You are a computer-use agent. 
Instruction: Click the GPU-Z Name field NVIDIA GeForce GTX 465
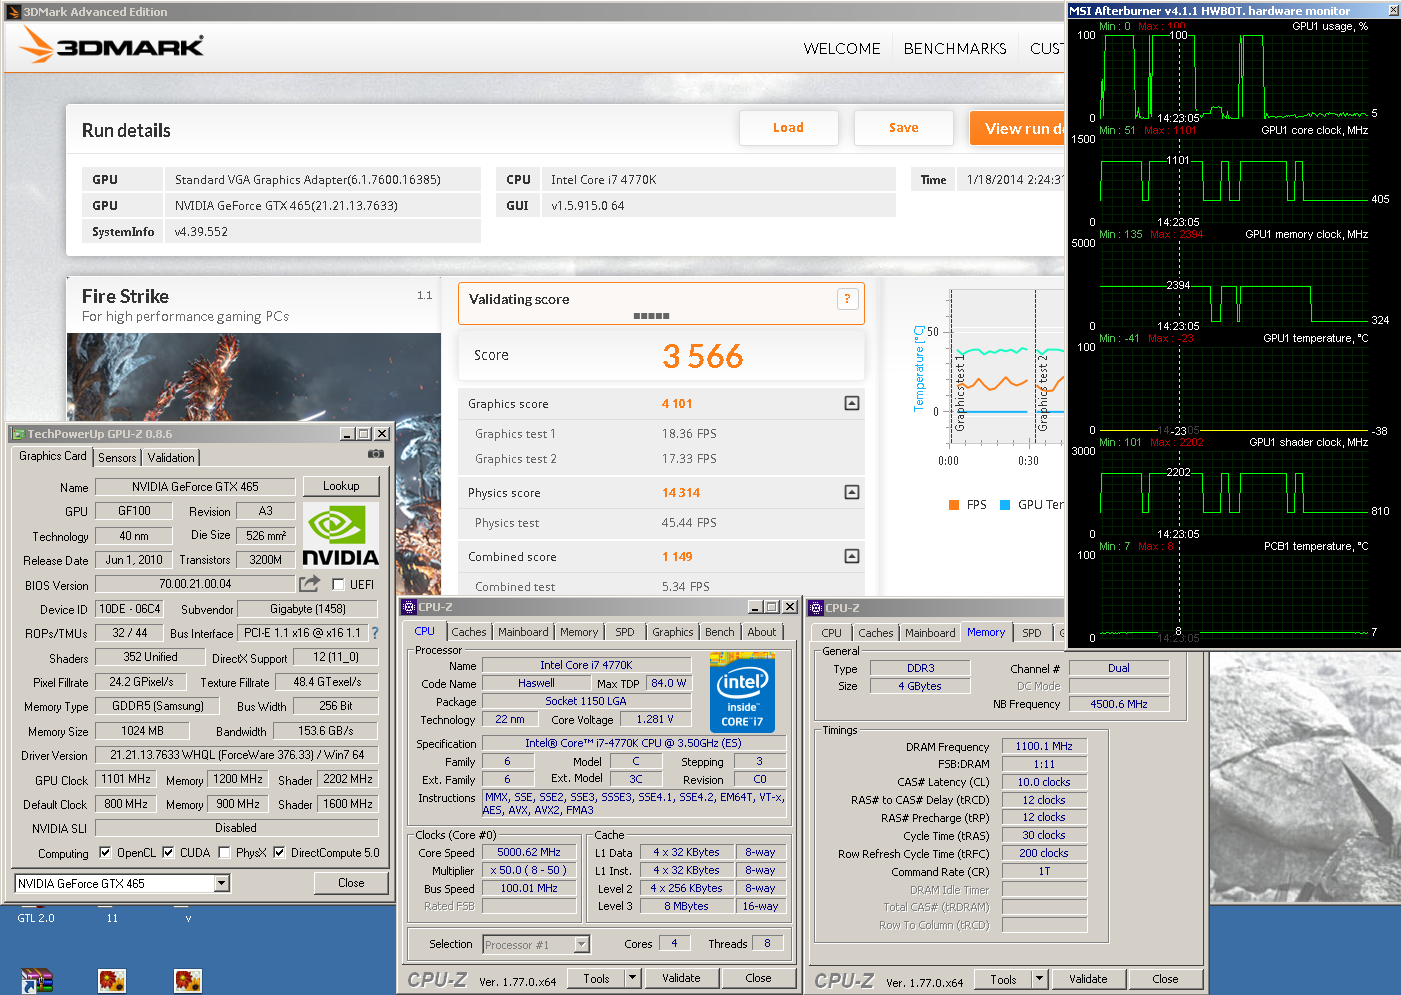coord(195,487)
